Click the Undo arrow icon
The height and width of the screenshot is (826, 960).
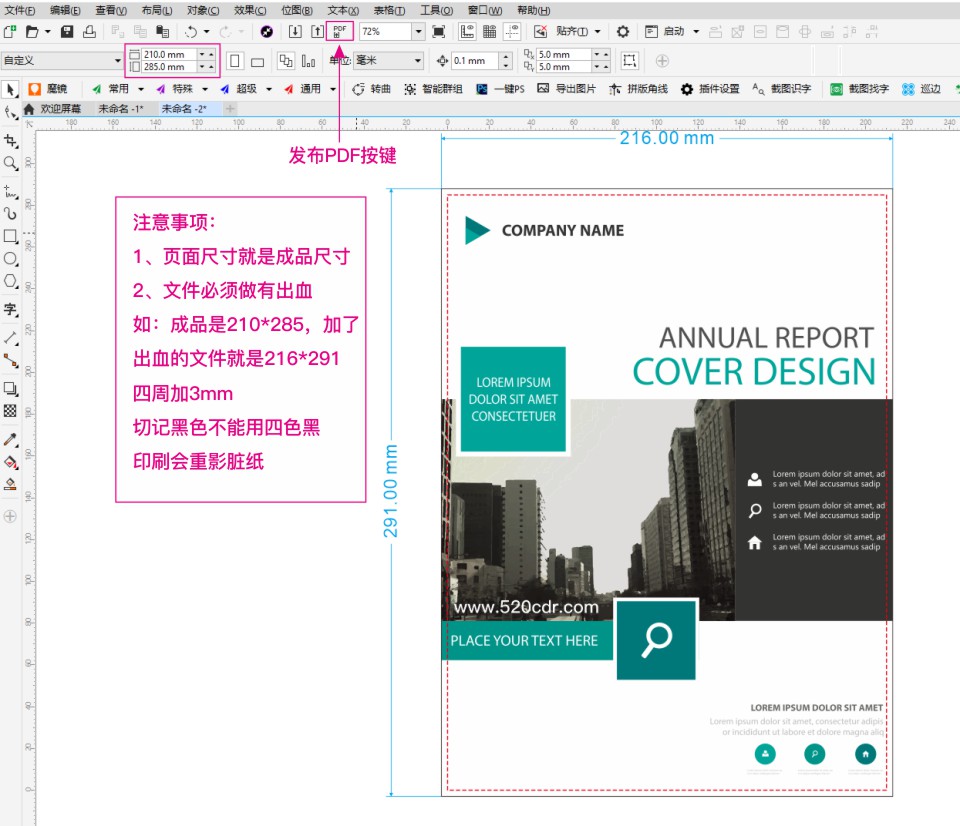click(x=191, y=31)
